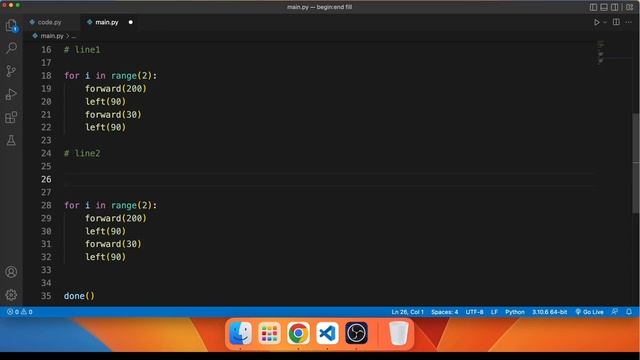Click line number 18 in gutter
This screenshot has width=640, height=360.
point(46,76)
